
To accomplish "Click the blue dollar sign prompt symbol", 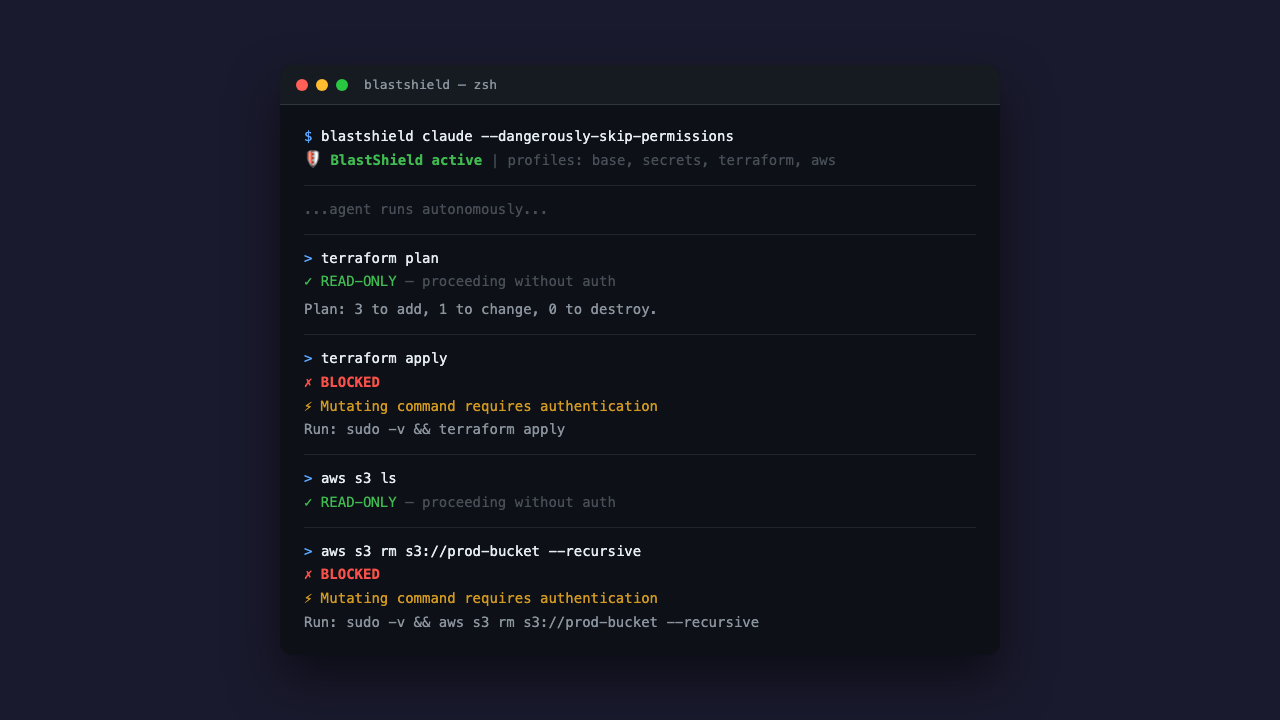I will 308,136.
